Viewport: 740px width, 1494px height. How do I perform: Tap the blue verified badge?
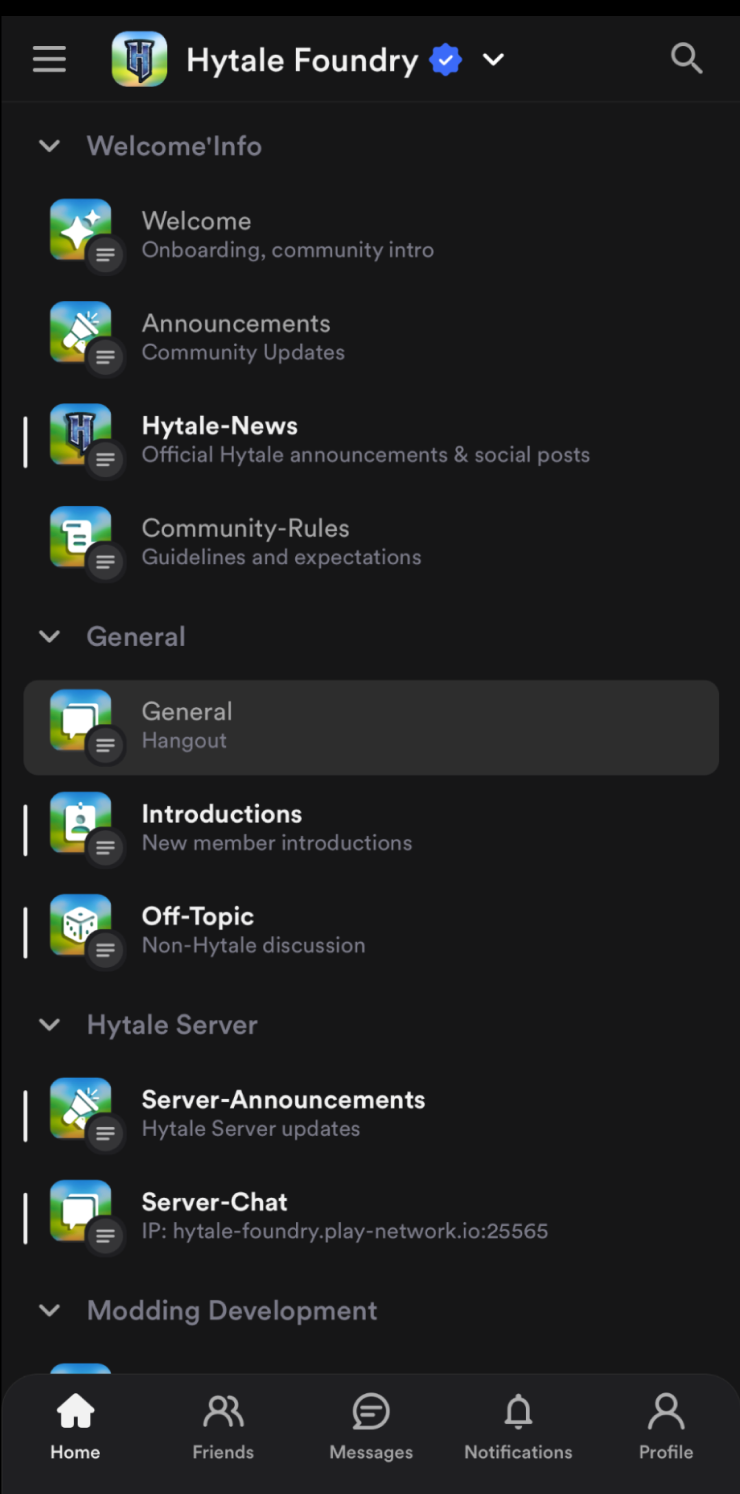[x=446, y=61]
